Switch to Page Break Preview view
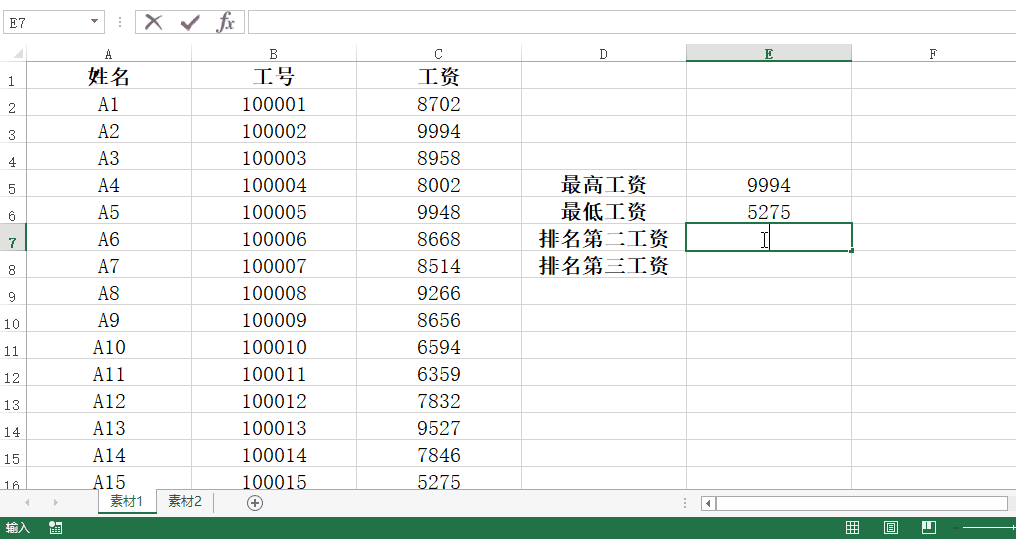Viewport: 1016px width, 539px height. coord(928,527)
